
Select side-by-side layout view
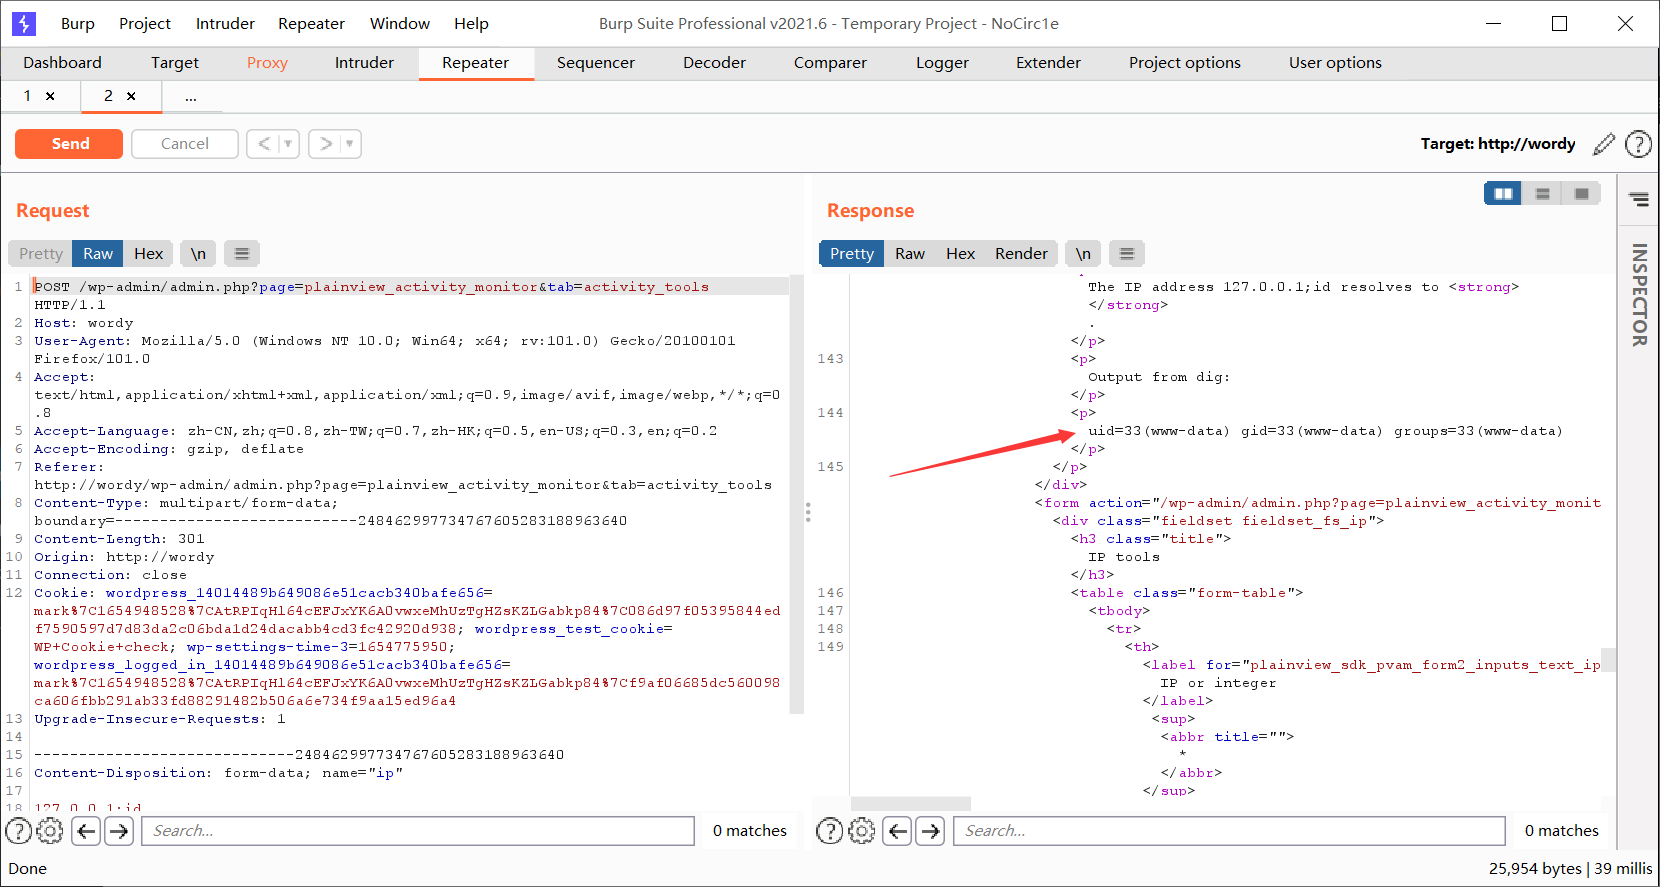pyautogui.click(x=1503, y=193)
